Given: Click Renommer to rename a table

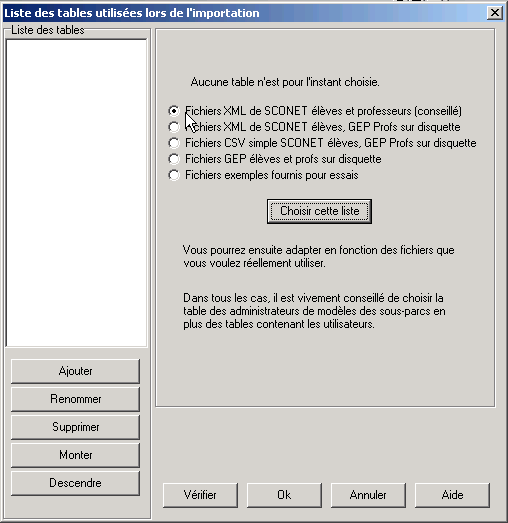Looking at the screenshot, I should click(75, 399).
